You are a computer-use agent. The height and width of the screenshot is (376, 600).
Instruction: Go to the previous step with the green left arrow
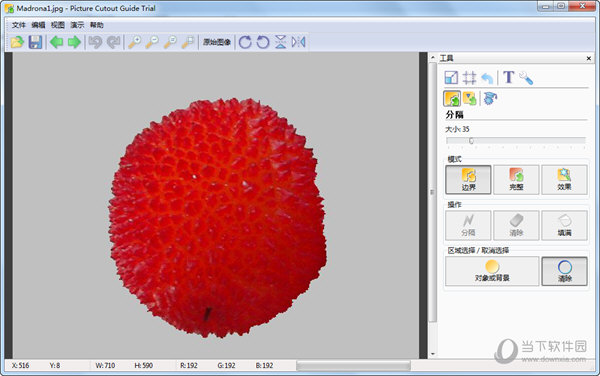(x=57, y=42)
